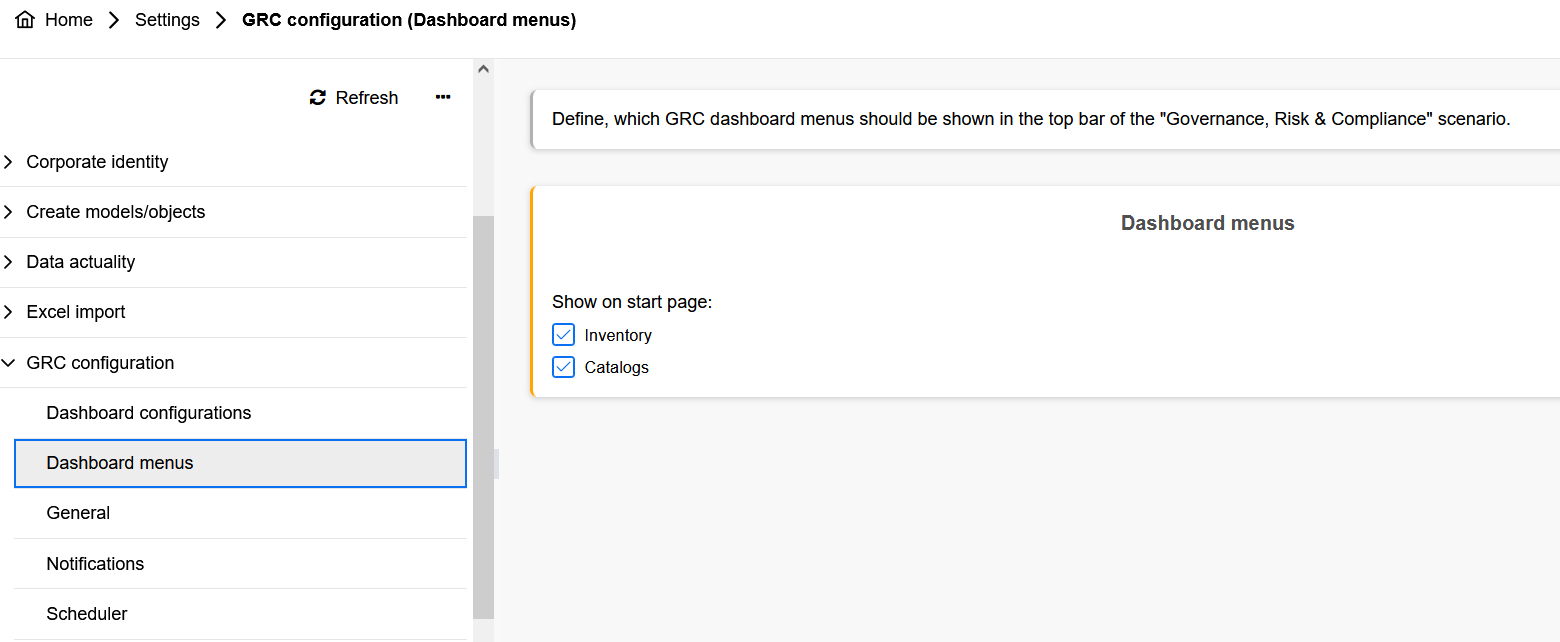Click the Refresh circular arrows icon
The width and height of the screenshot is (1560, 642).
318,97
